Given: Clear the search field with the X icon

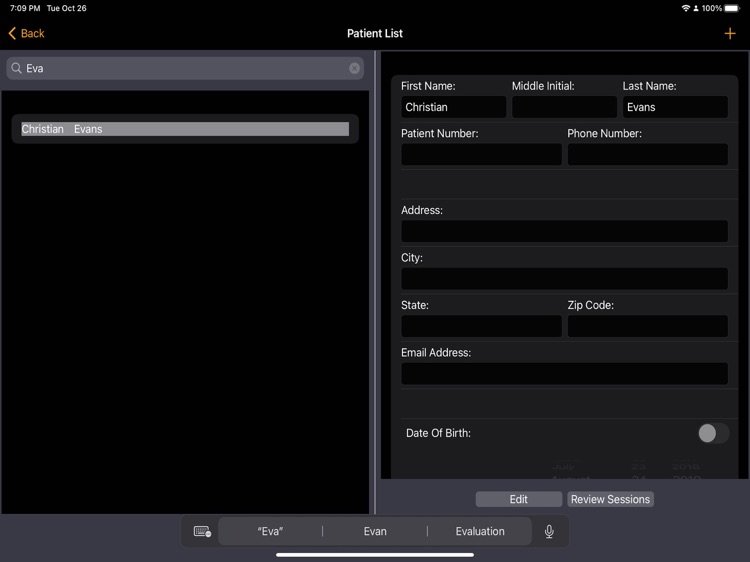Looking at the screenshot, I should point(354,68).
